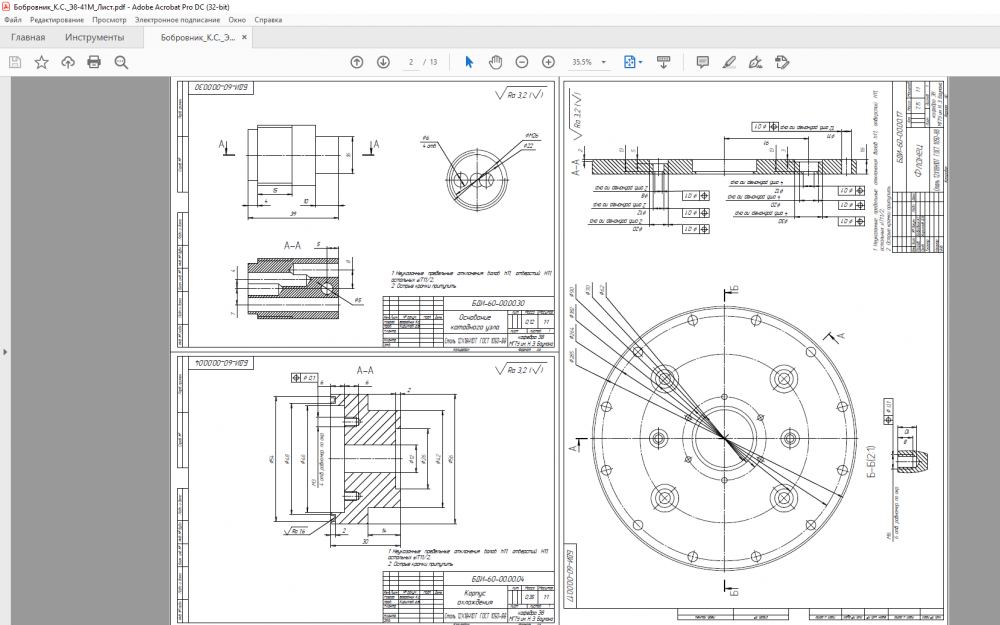
Task: Go to previous page arrow
Action: coord(357,62)
